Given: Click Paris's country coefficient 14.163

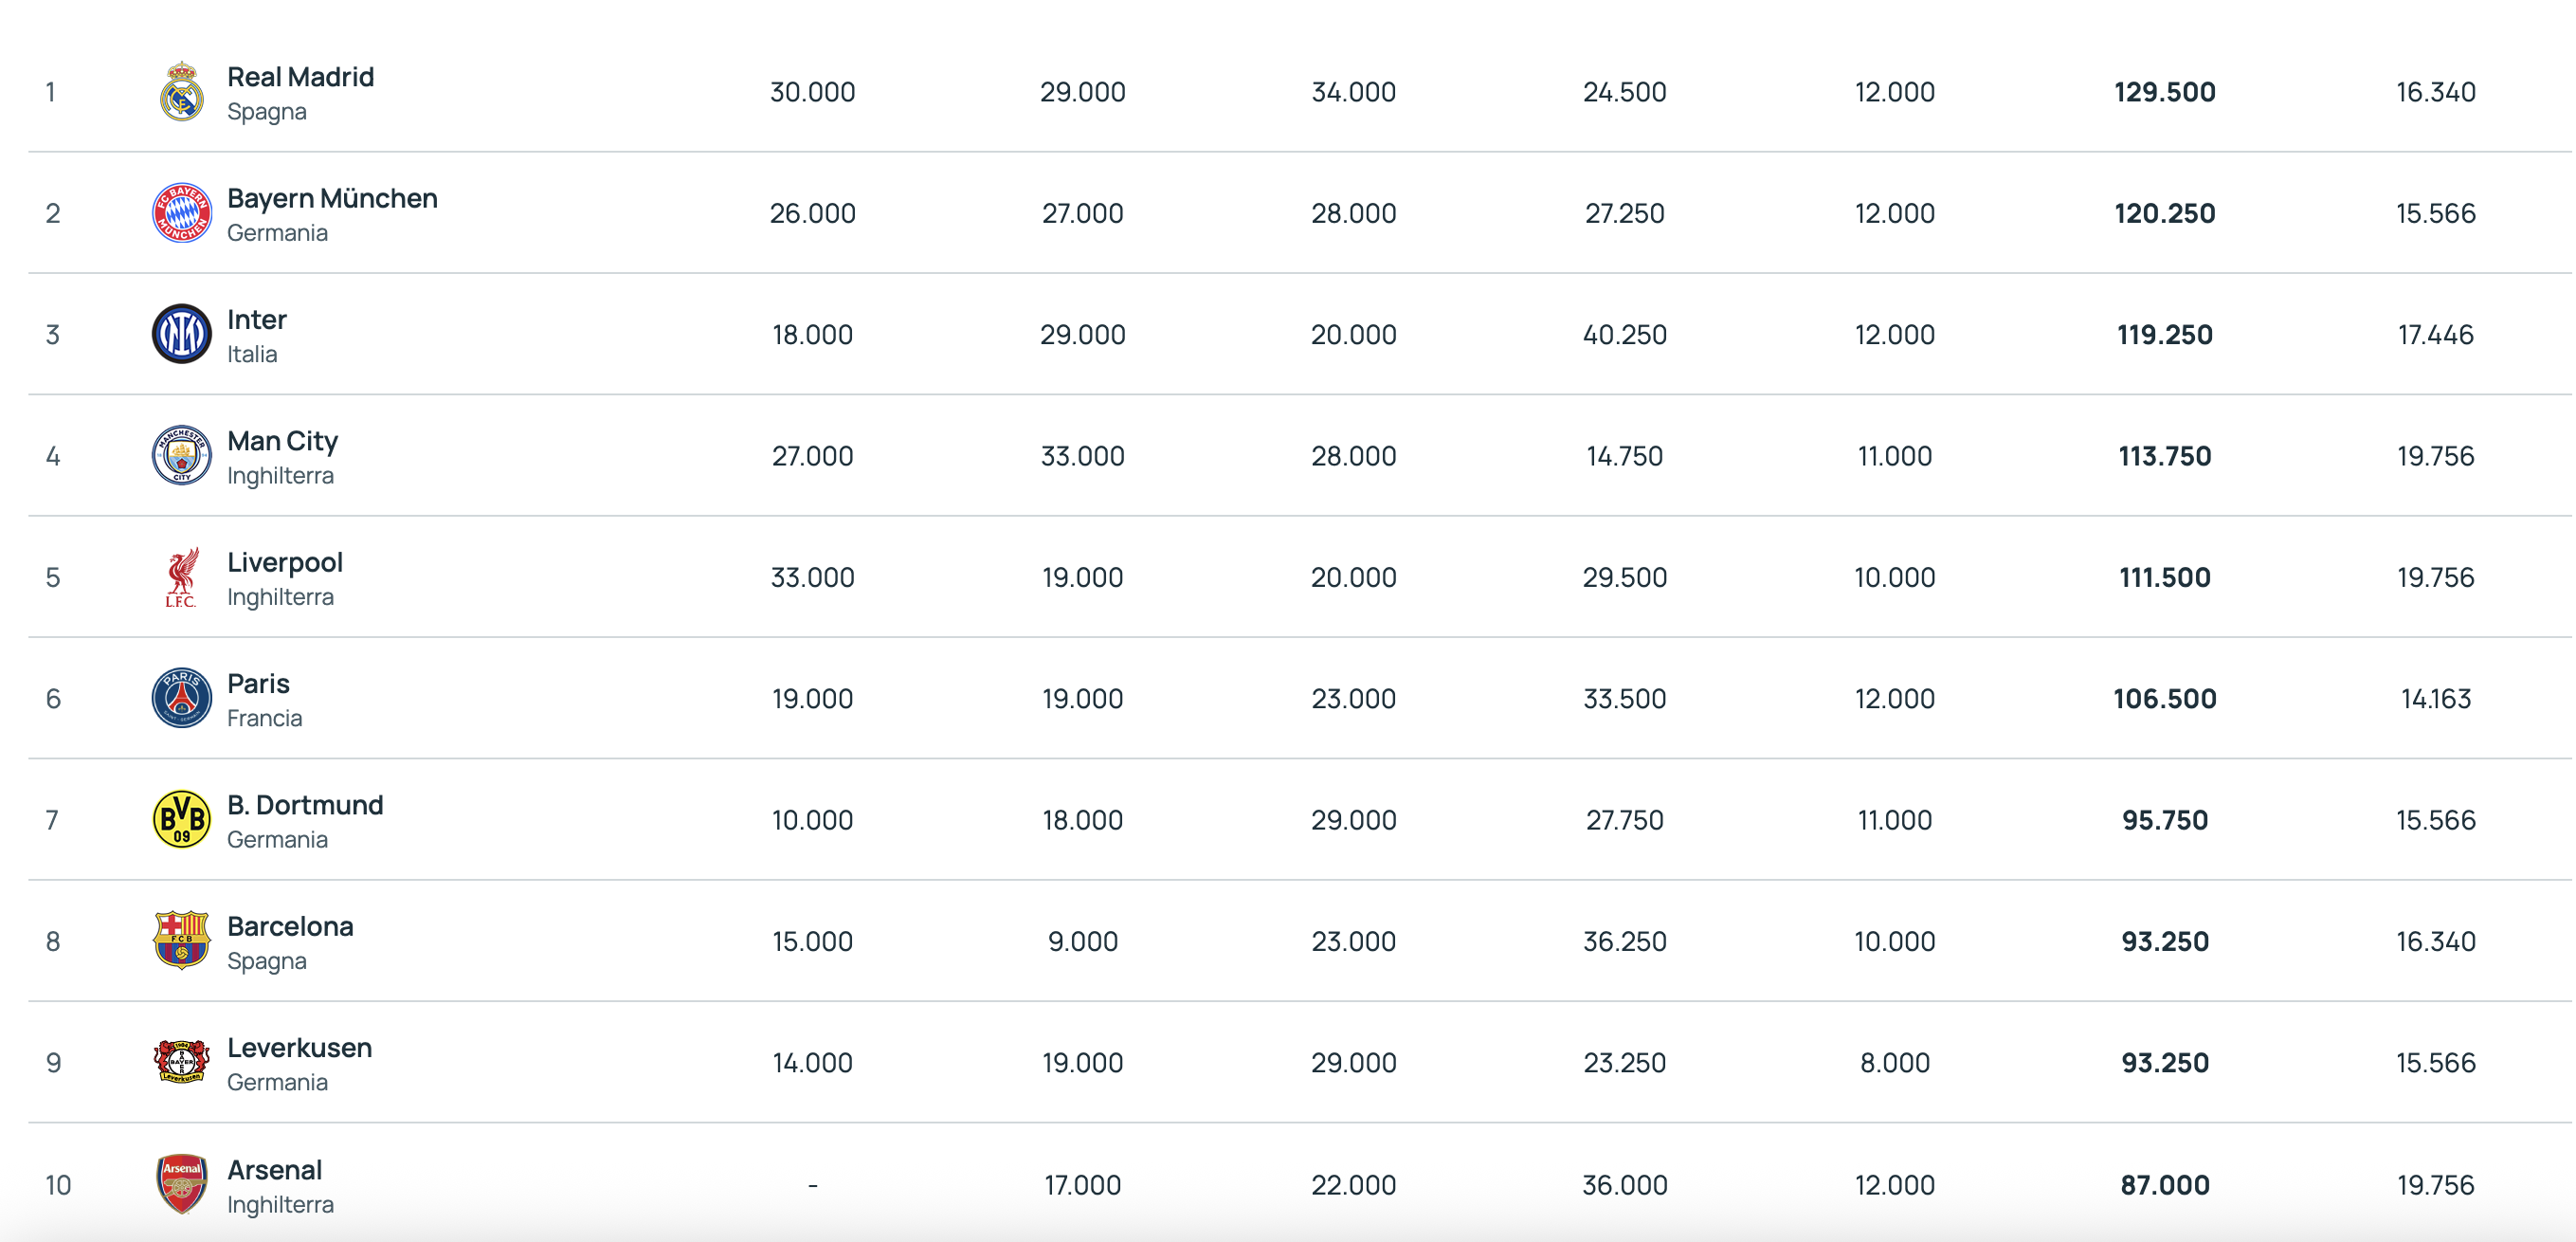Looking at the screenshot, I should pos(2435,698).
